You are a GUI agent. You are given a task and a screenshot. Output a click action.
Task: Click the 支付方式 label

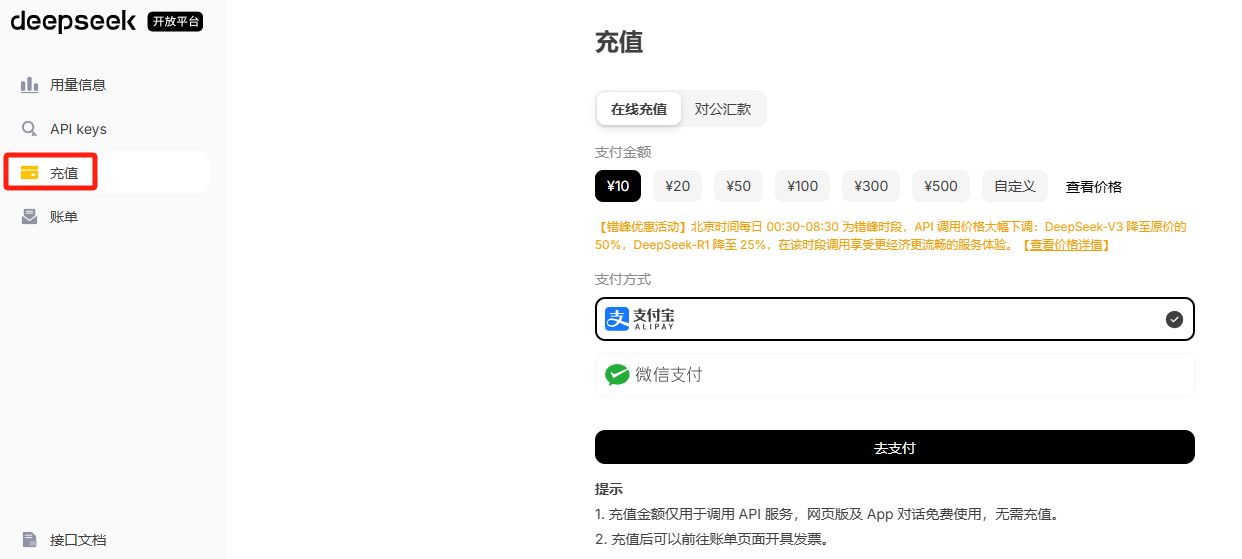[x=623, y=279]
